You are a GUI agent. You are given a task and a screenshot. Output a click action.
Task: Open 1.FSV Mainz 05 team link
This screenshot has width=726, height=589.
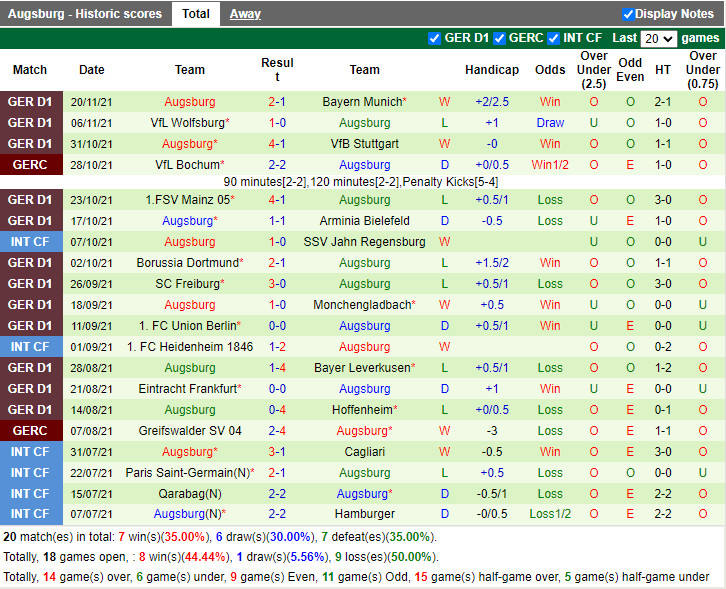point(190,200)
